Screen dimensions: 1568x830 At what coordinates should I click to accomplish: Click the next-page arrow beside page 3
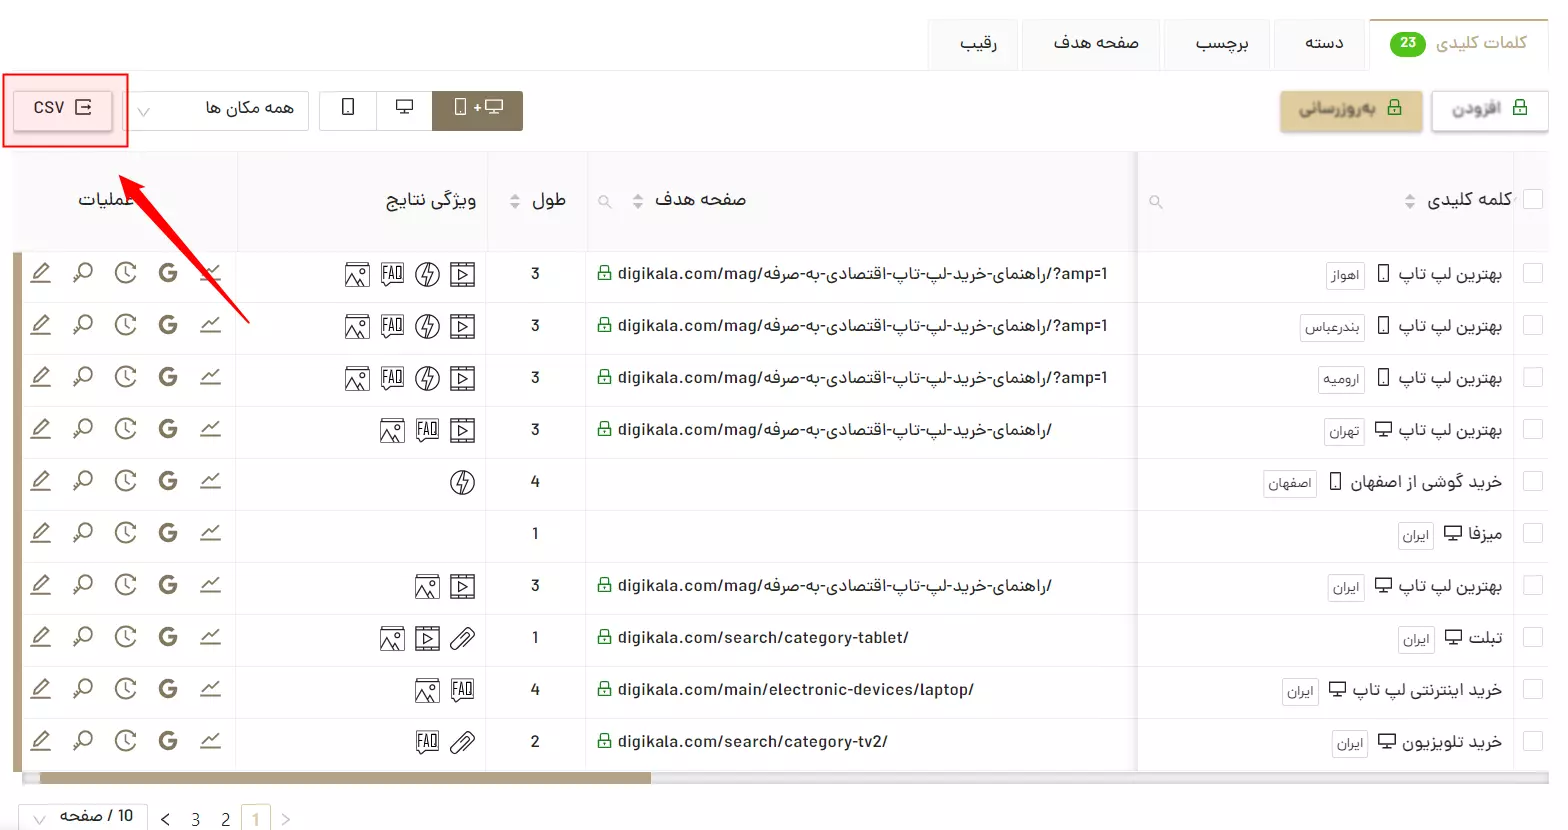pyautogui.click(x=165, y=819)
